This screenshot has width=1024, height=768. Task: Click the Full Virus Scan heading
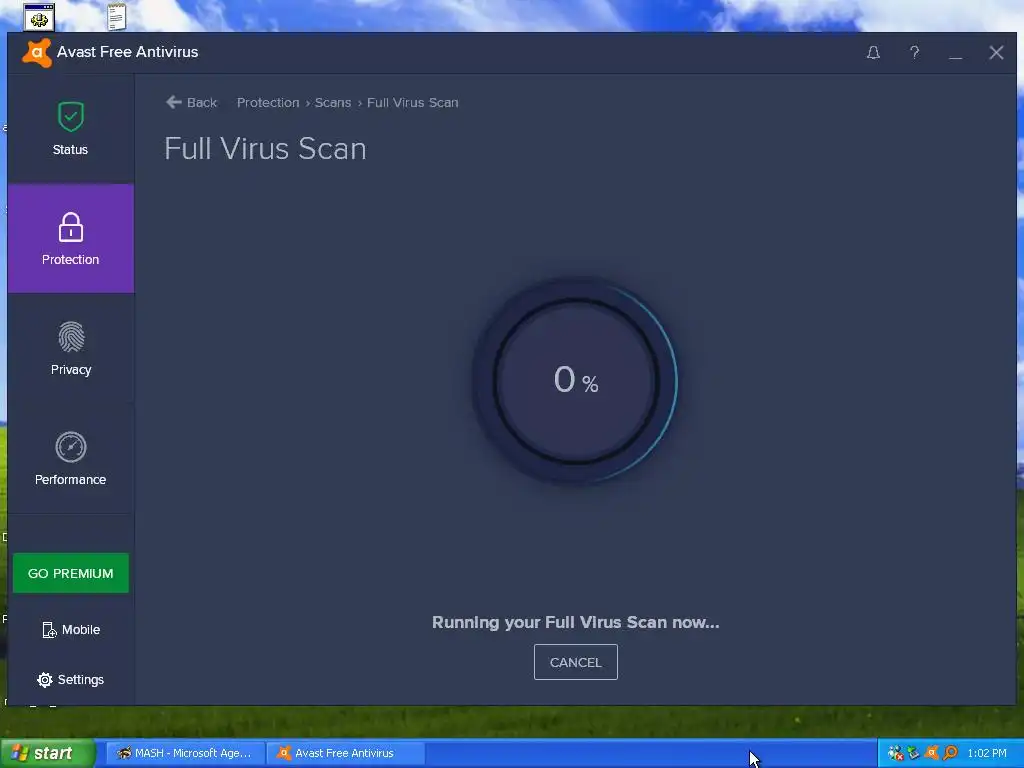(x=265, y=149)
